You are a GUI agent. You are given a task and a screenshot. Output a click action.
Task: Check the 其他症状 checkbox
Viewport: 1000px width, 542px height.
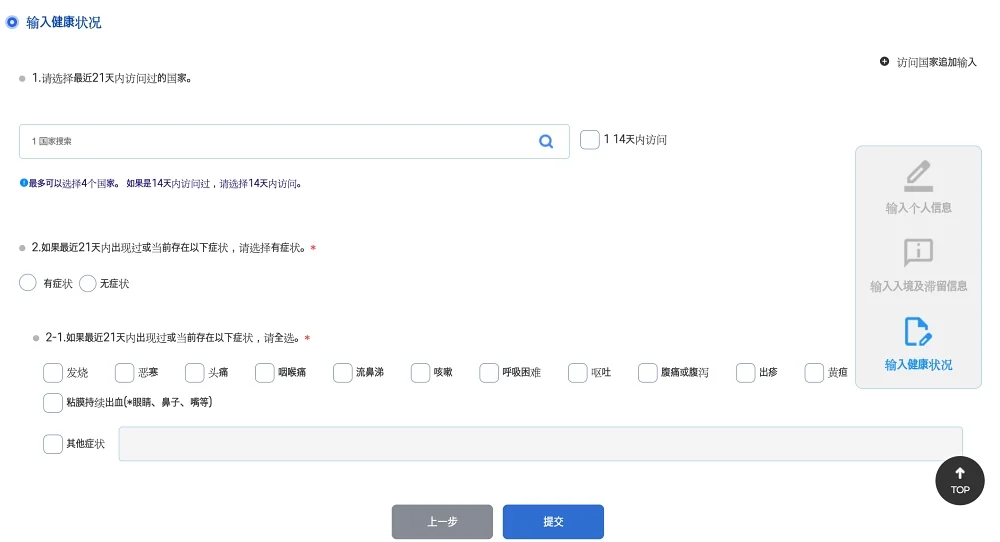53,444
